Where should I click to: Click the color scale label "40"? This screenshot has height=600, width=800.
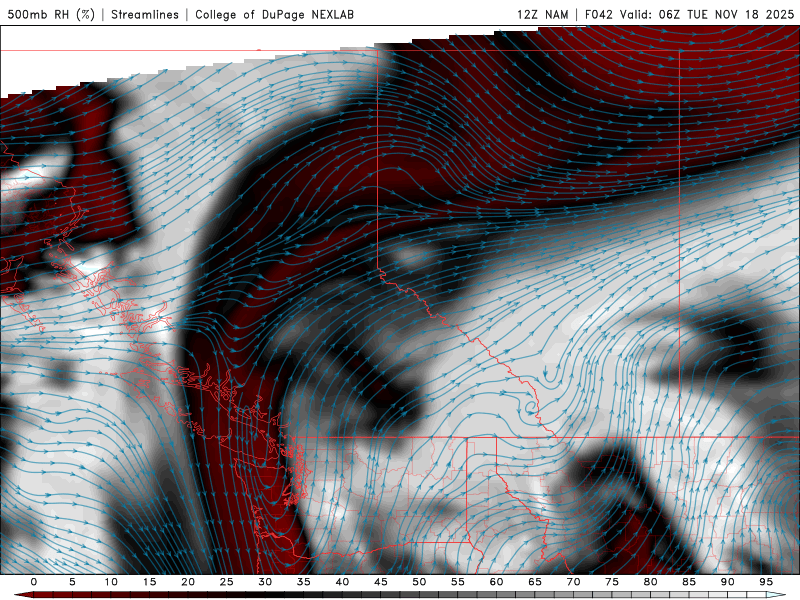click(342, 582)
